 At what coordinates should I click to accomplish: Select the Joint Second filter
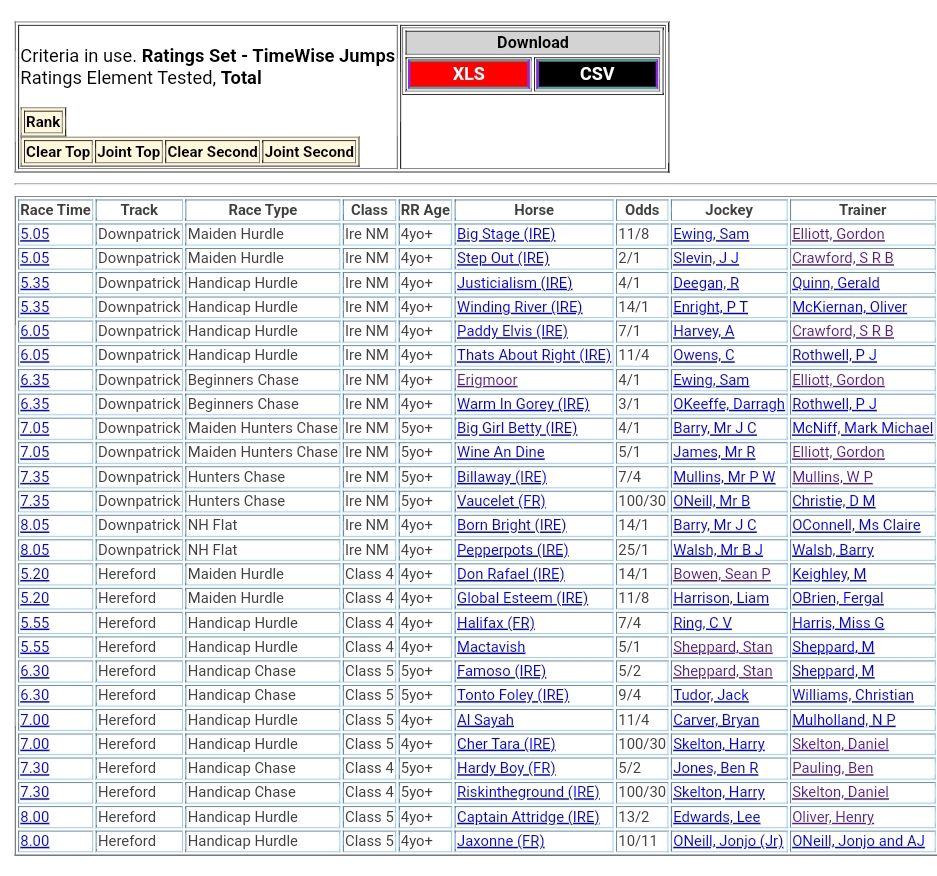coord(309,152)
